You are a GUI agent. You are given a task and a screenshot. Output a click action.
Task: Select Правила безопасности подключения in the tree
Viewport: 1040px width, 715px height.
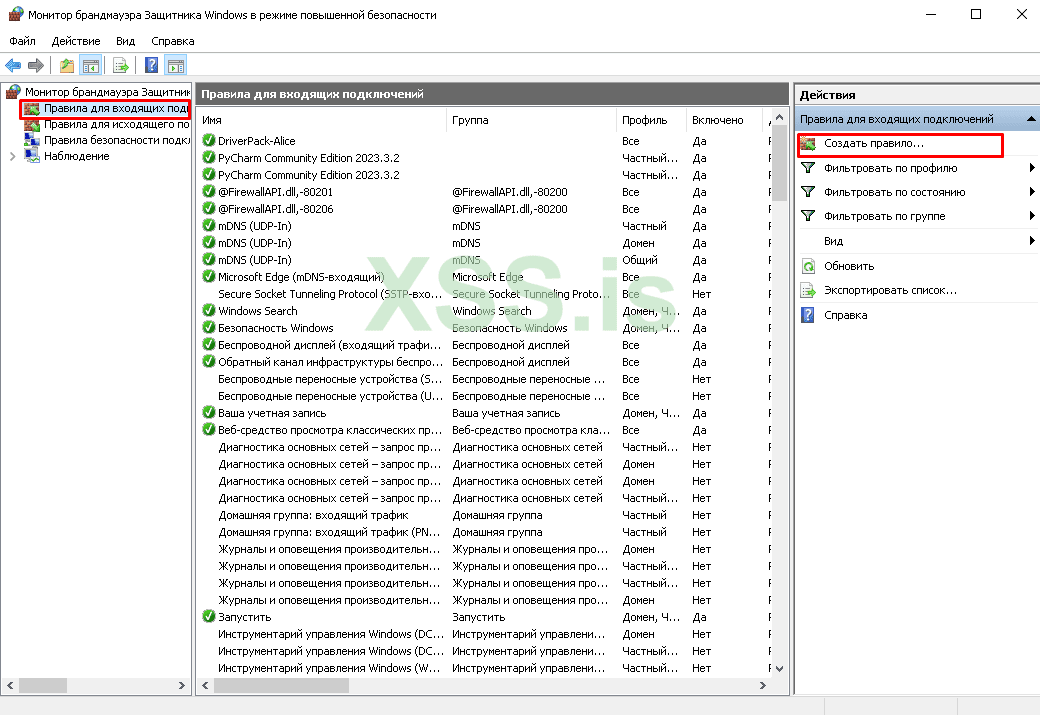(x=116, y=141)
